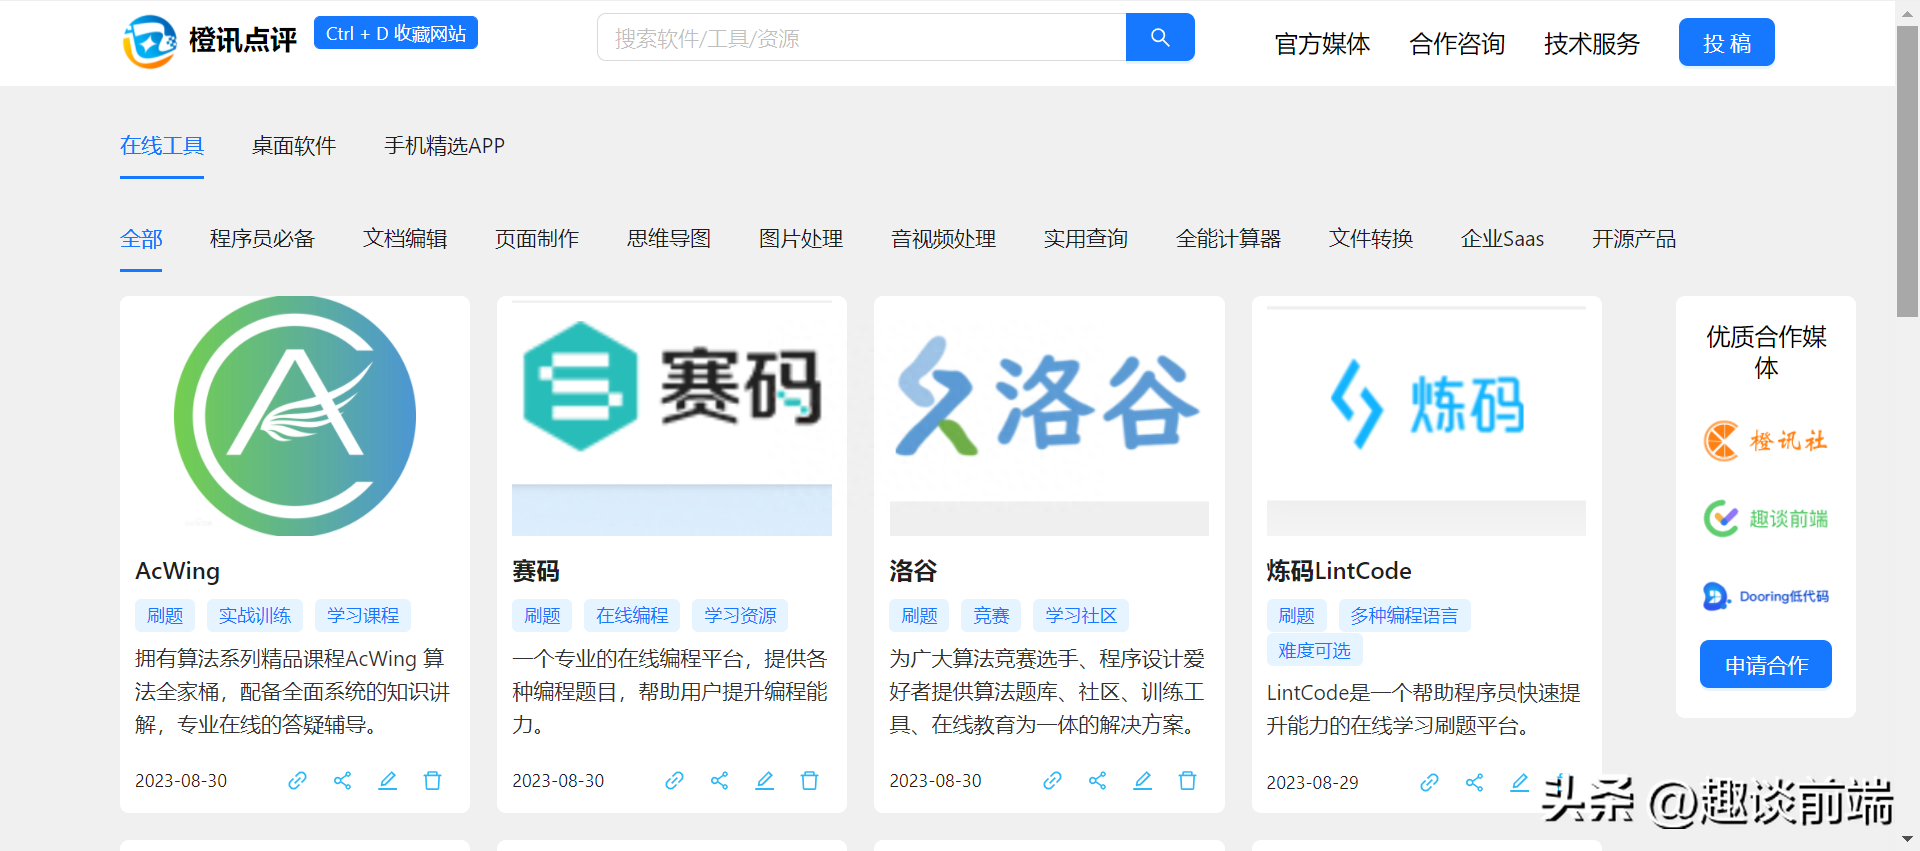Viewport: 1920px width, 851px height.
Task: Open the 橙讯社 partner media logo
Action: pyautogui.click(x=1766, y=441)
